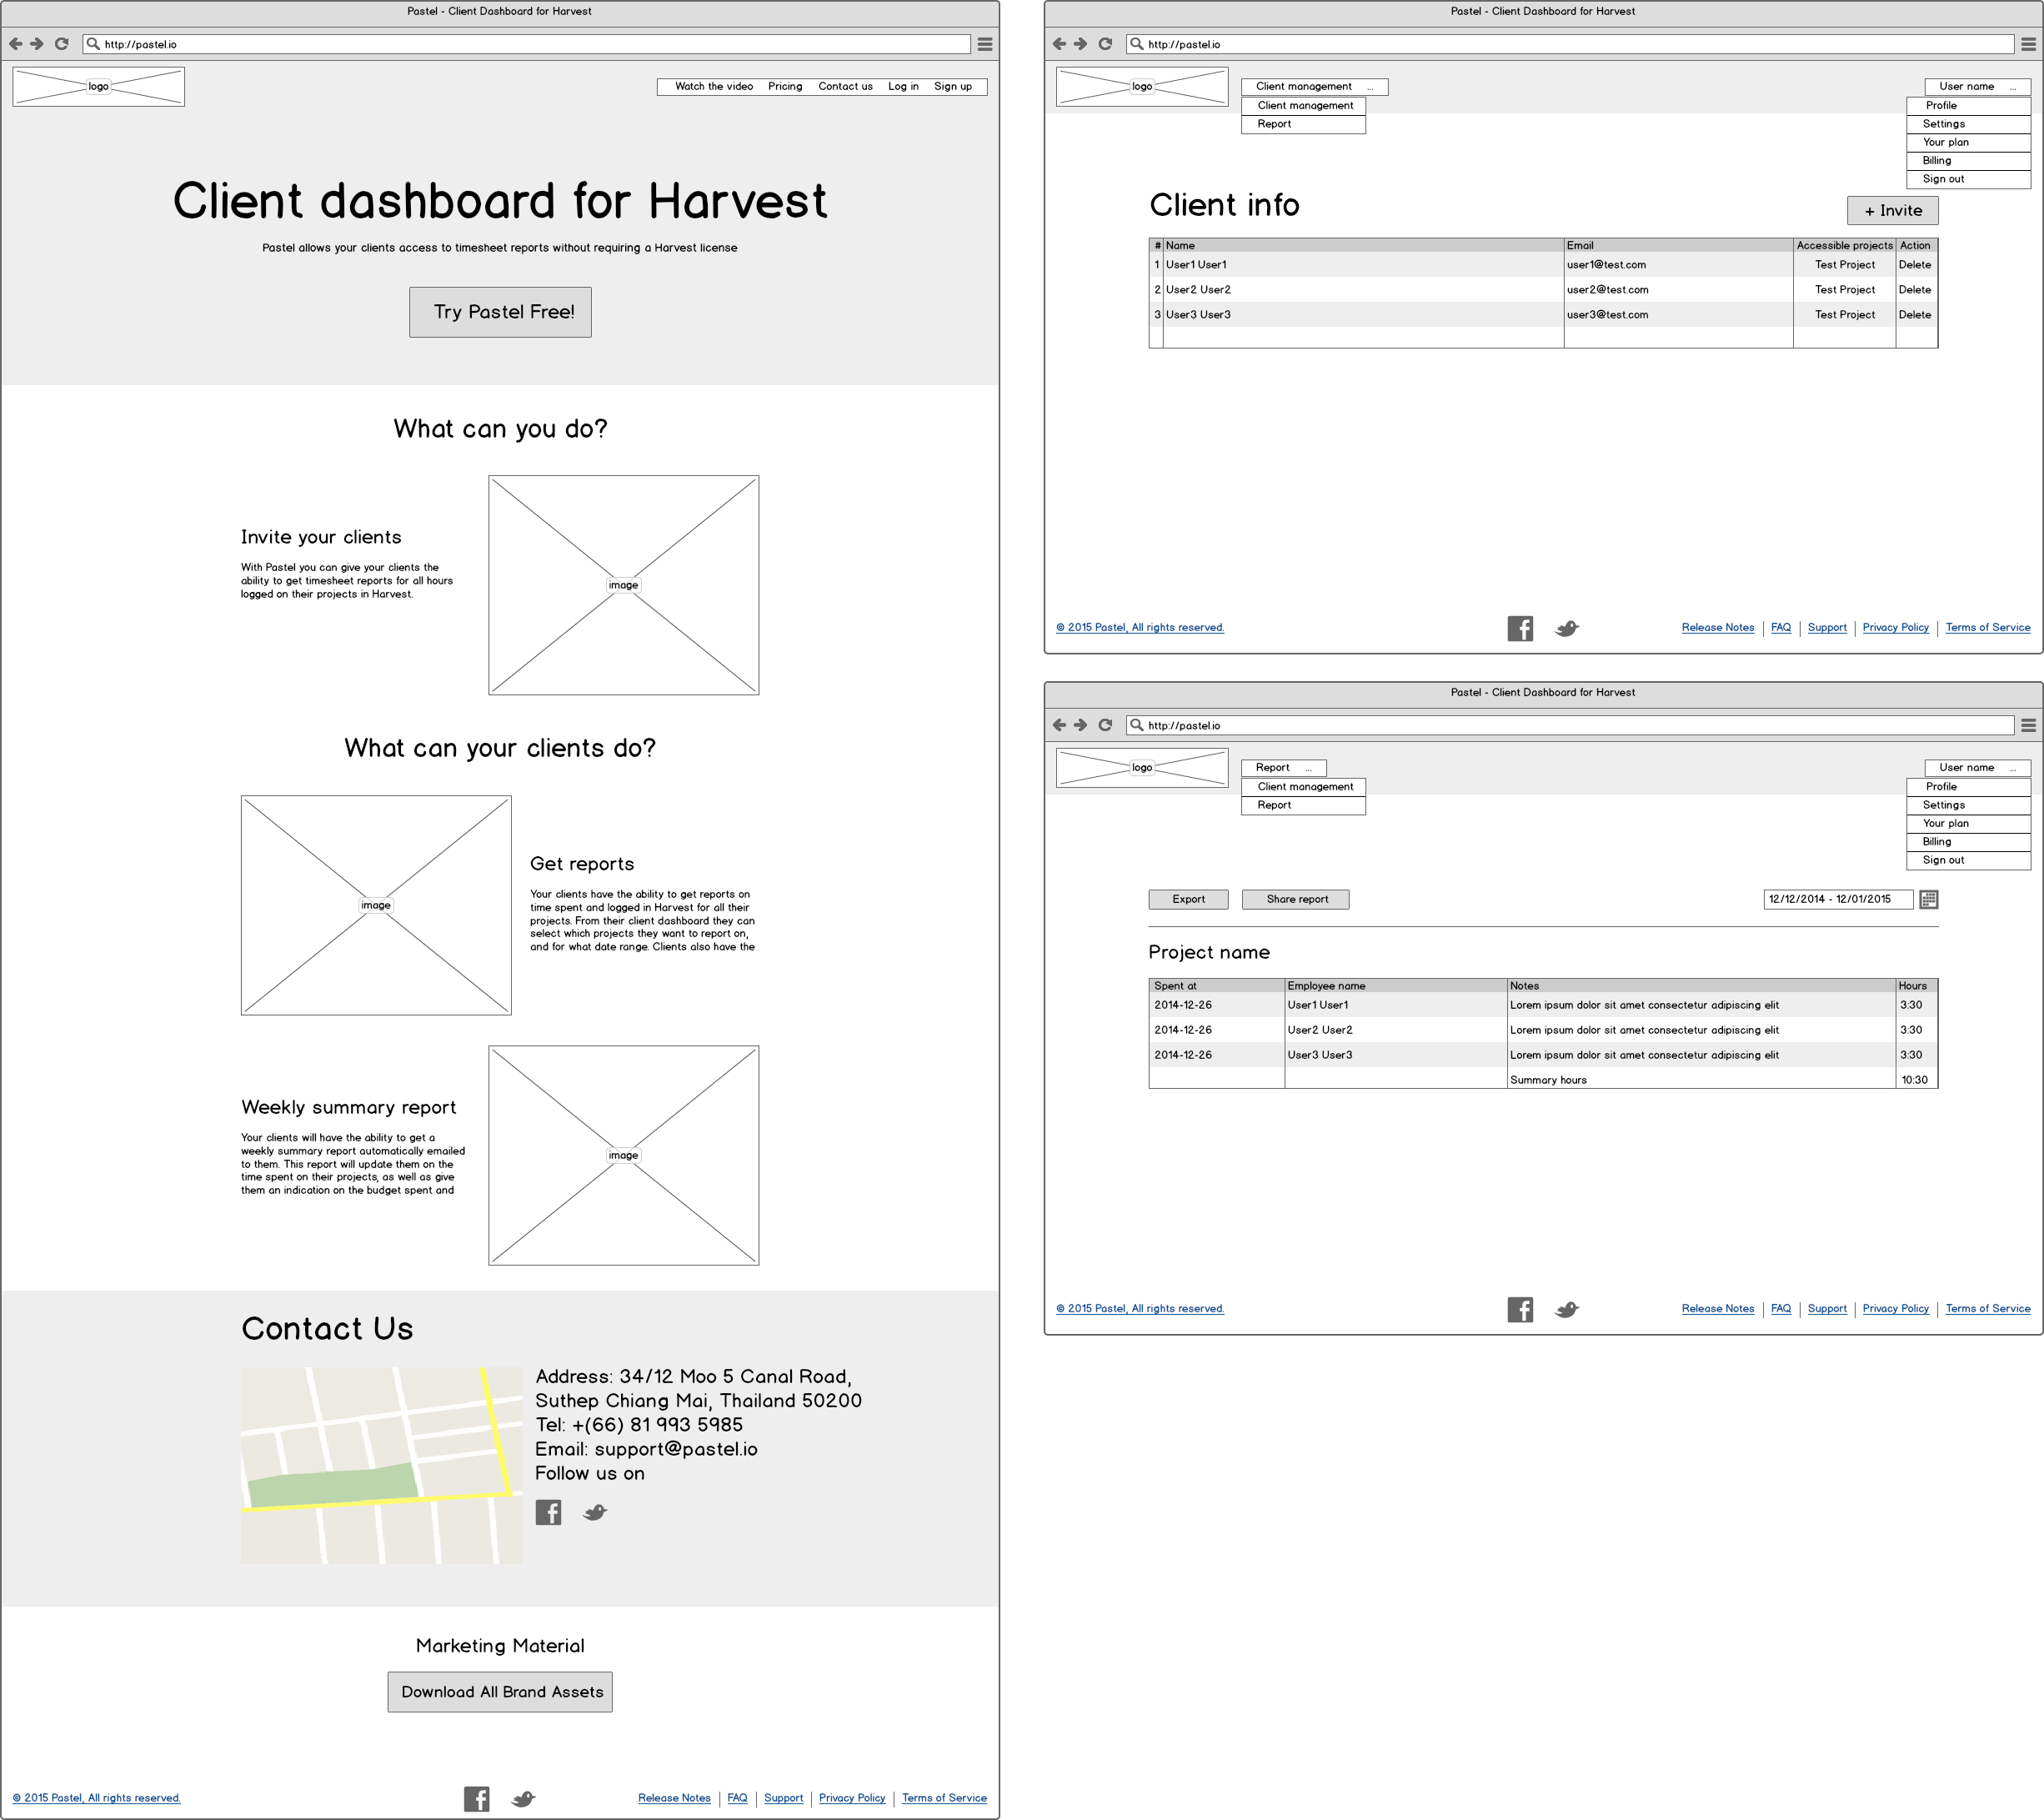The height and width of the screenshot is (1820, 2044).
Task: Click Try Pastel Free button
Action: click(x=504, y=314)
